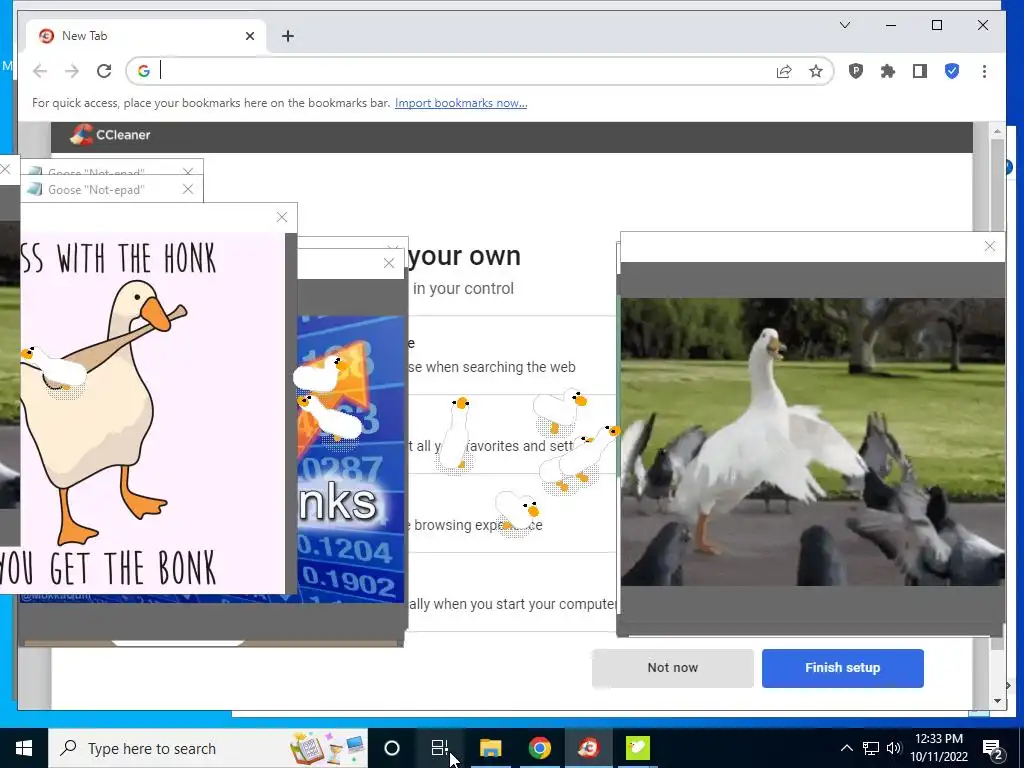Open Task View on the taskbar
Image resolution: width=1024 pixels, height=768 pixels.
pos(440,748)
